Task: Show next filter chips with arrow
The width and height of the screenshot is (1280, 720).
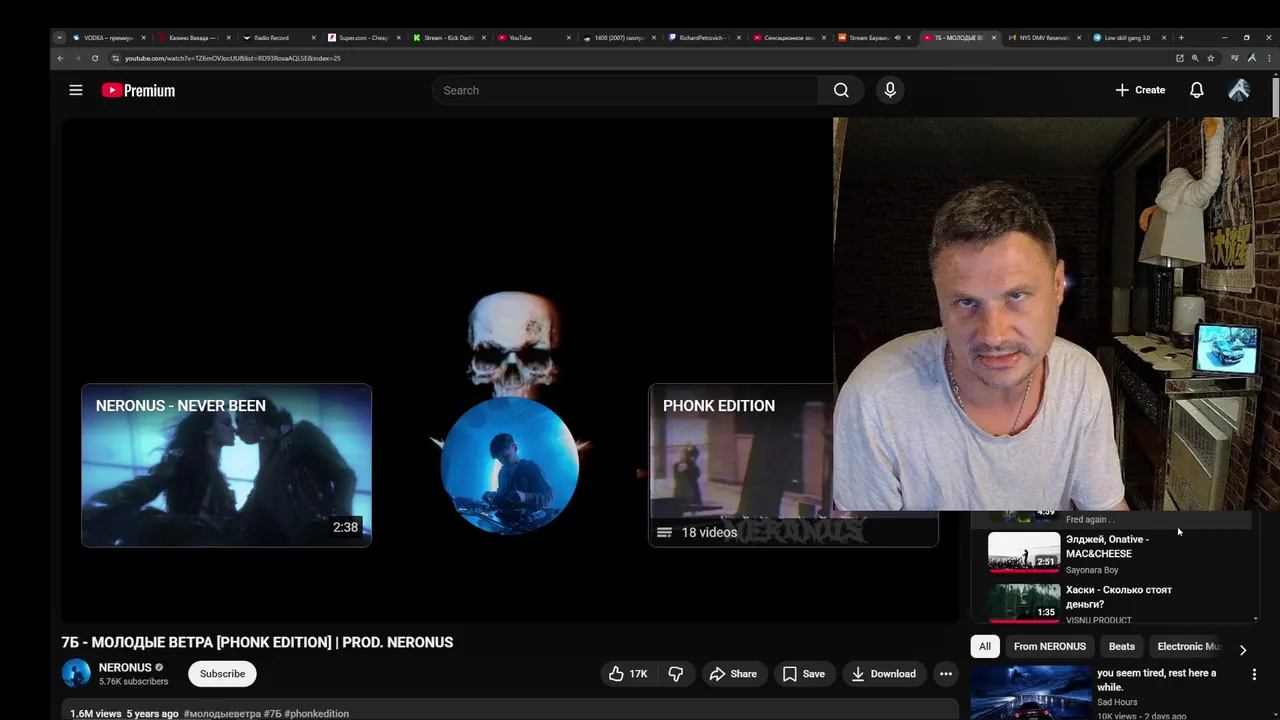Action: (1242, 649)
